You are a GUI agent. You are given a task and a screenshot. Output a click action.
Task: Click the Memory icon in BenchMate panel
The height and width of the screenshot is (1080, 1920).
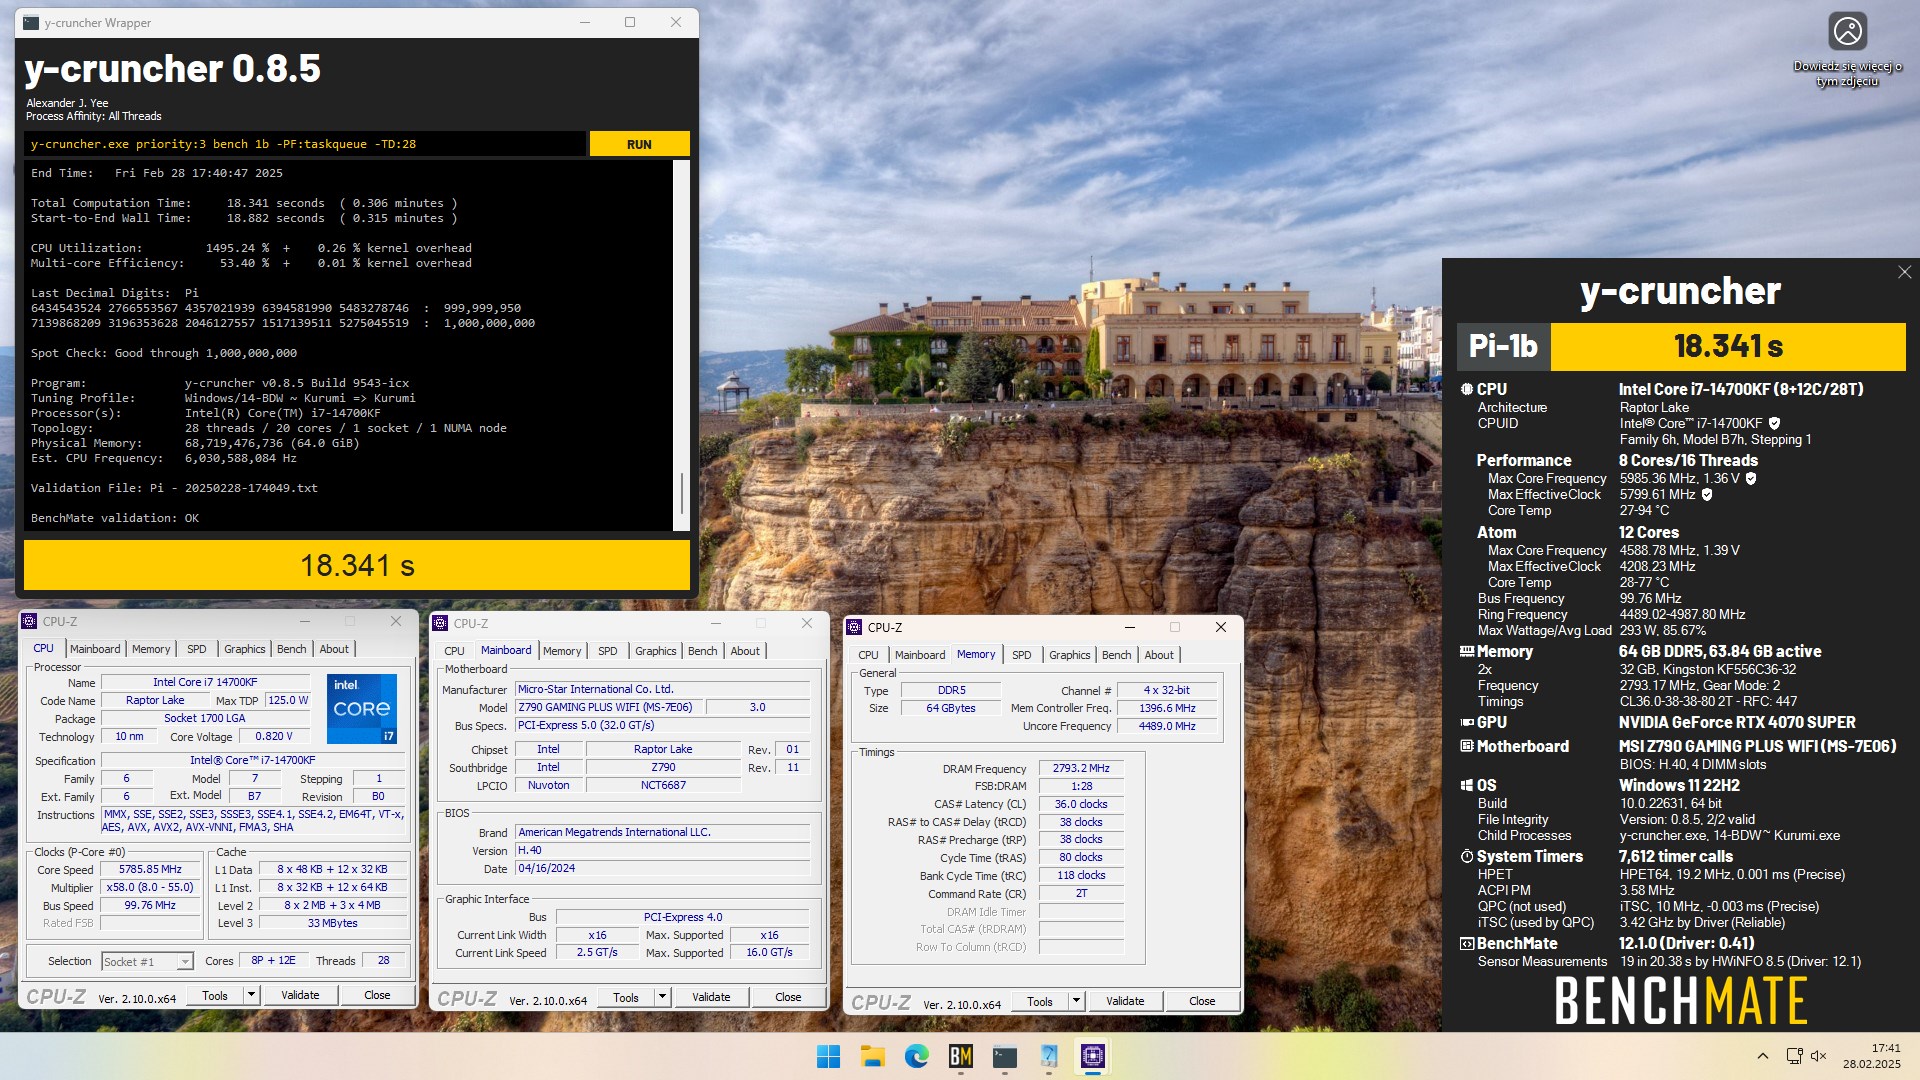click(1466, 651)
